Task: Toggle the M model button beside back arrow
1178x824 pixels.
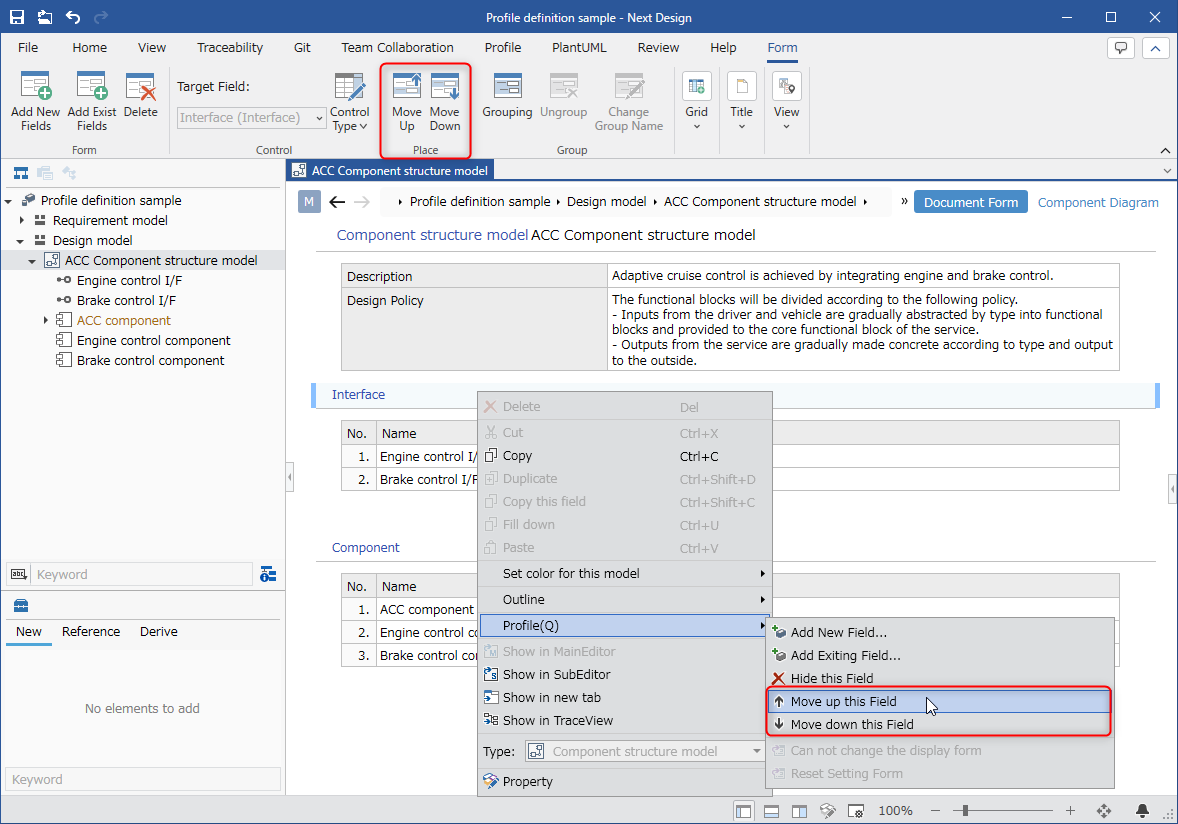Action: pos(309,201)
